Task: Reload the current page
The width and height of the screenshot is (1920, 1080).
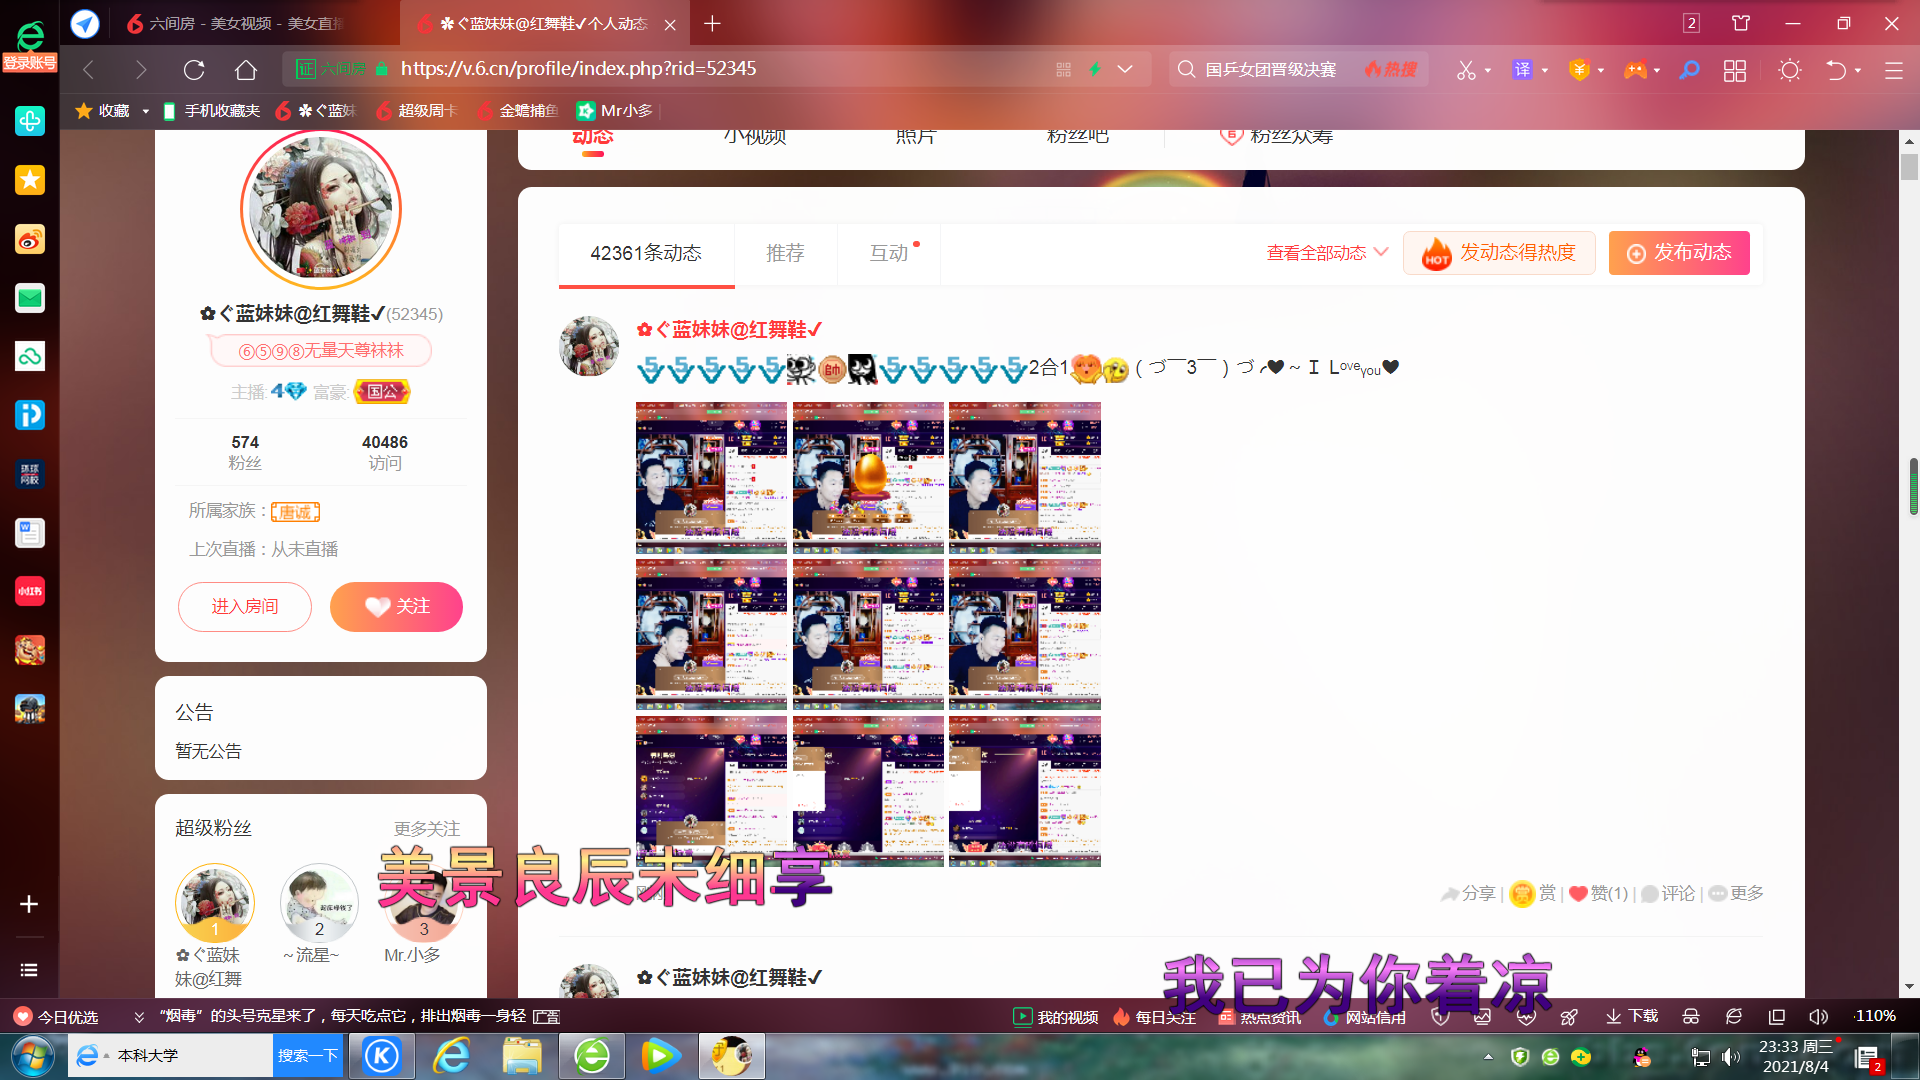Action: point(194,70)
